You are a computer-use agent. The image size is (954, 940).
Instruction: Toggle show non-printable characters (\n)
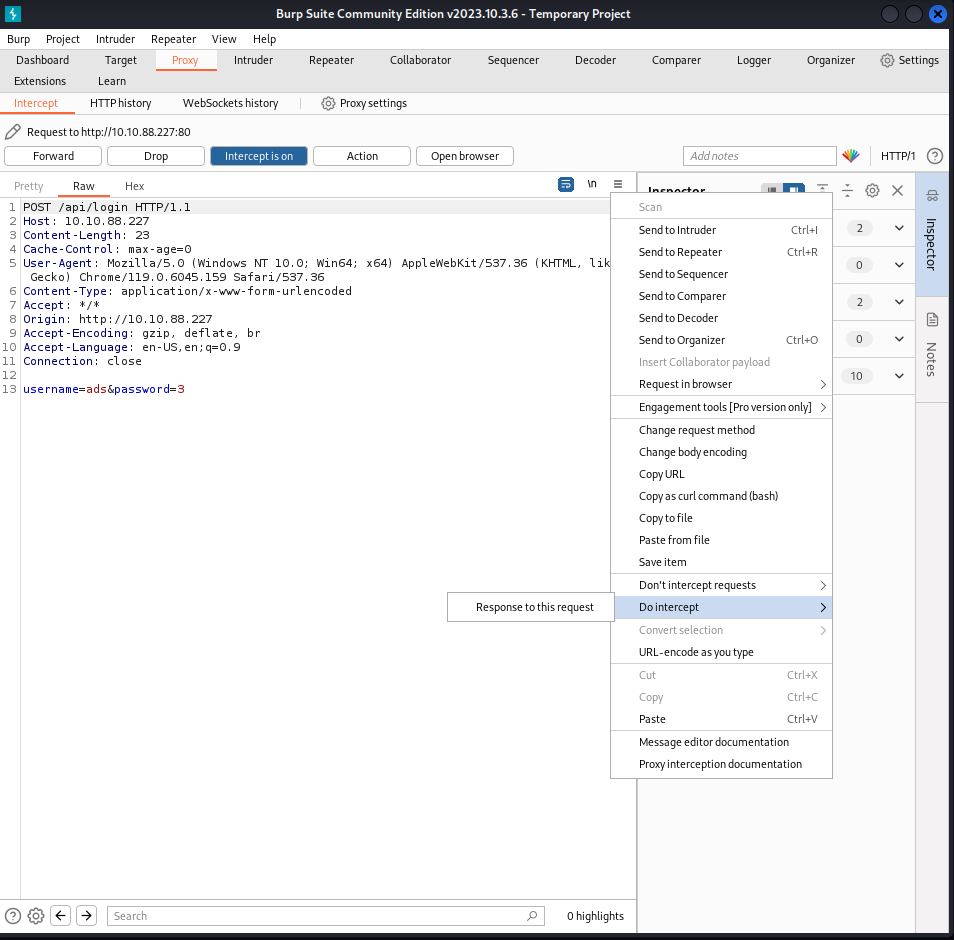point(592,184)
